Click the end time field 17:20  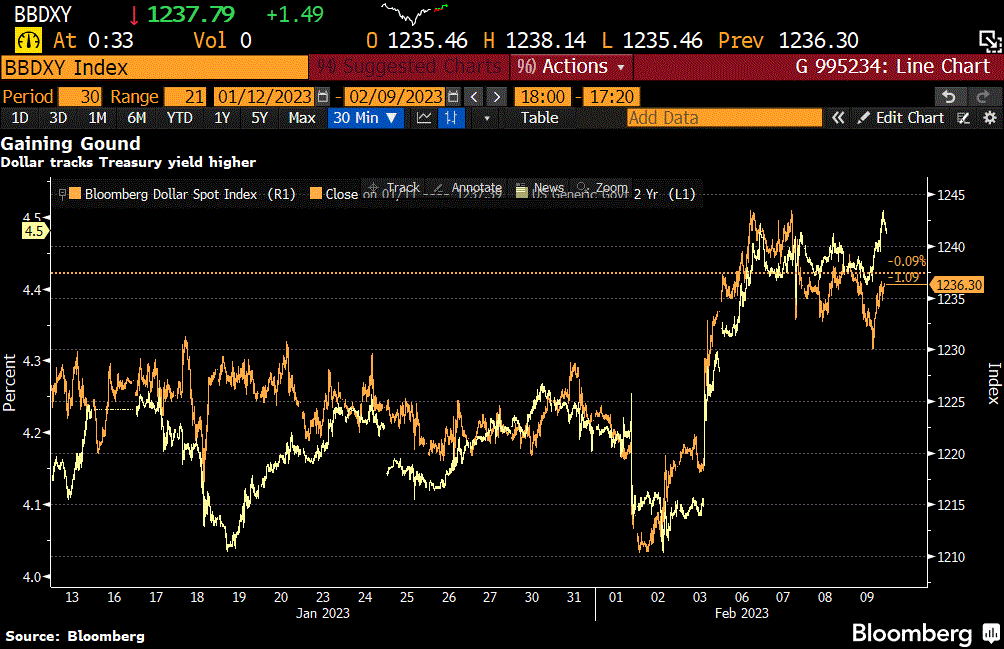611,97
